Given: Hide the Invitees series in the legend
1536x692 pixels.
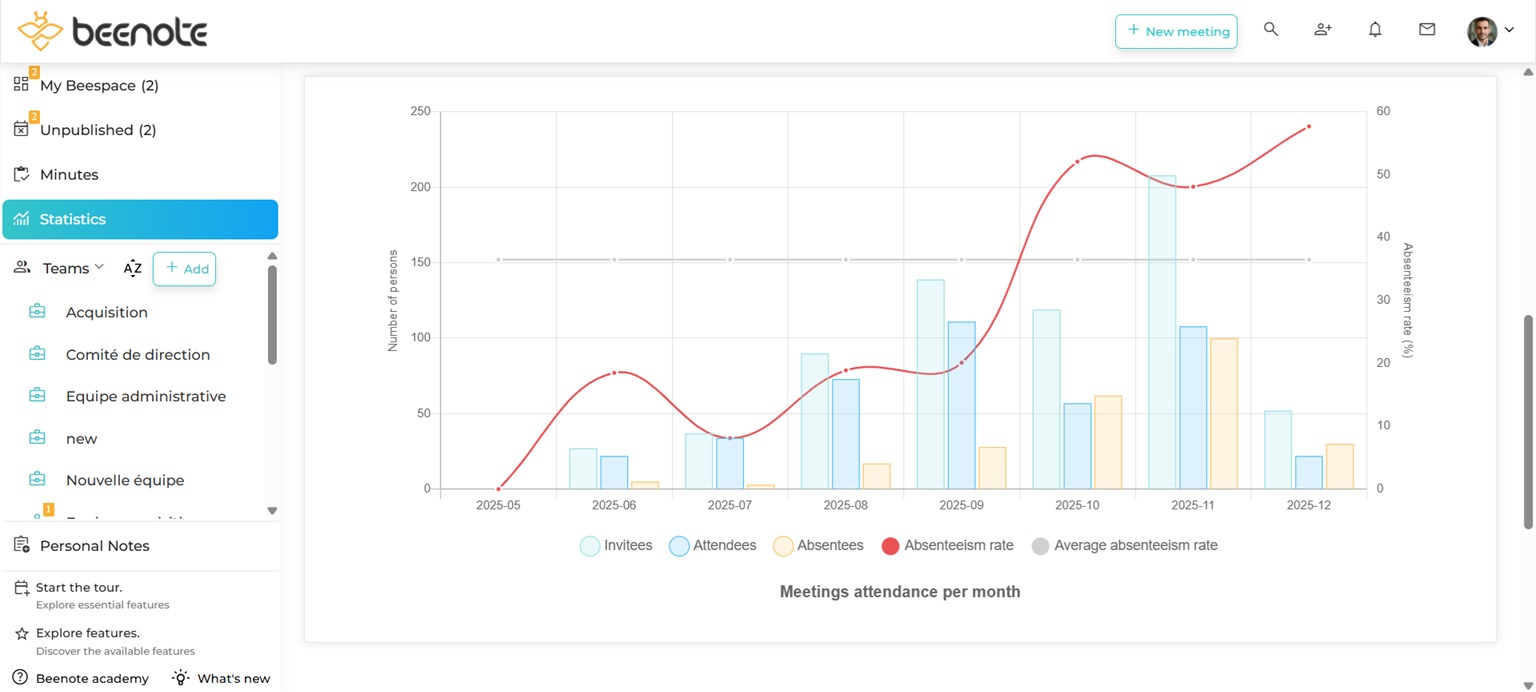Looking at the screenshot, I should [x=615, y=545].
